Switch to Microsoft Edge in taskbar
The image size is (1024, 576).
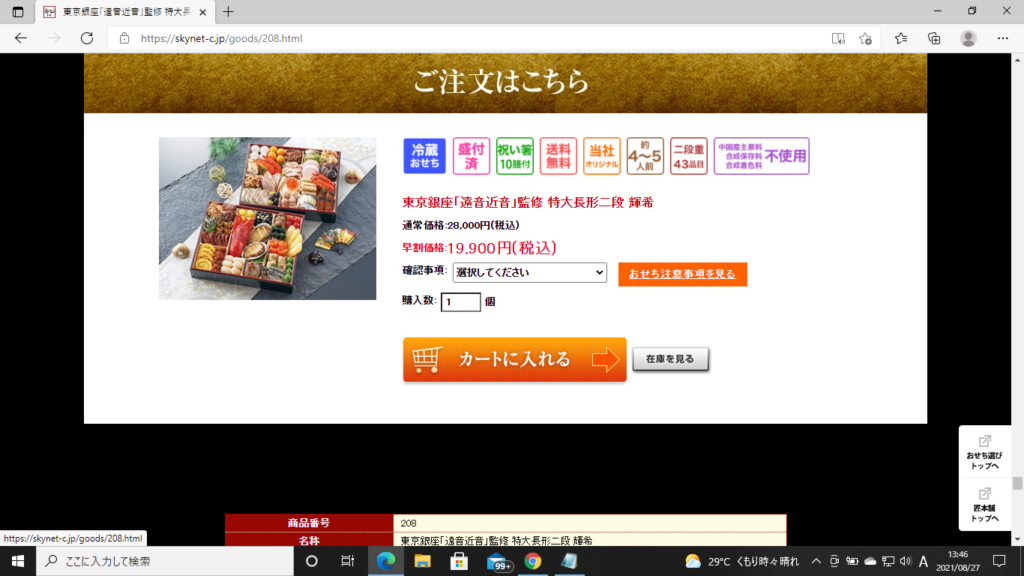point(386,561)
